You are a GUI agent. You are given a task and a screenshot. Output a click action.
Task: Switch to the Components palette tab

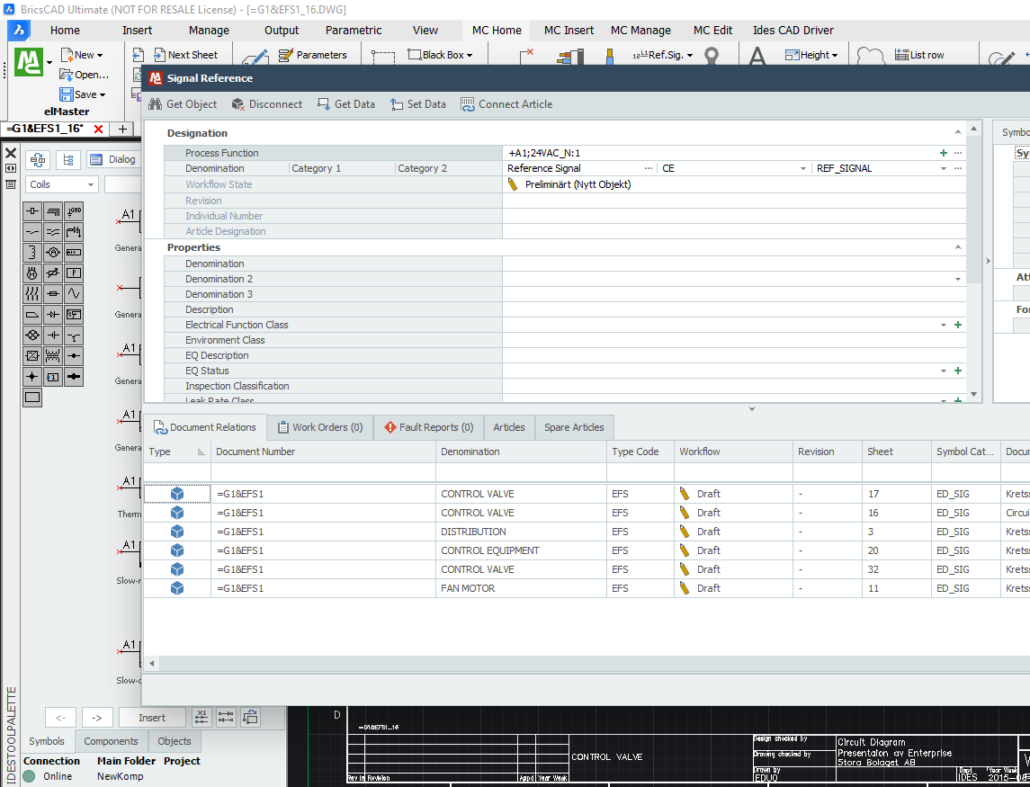coord(111,741)
